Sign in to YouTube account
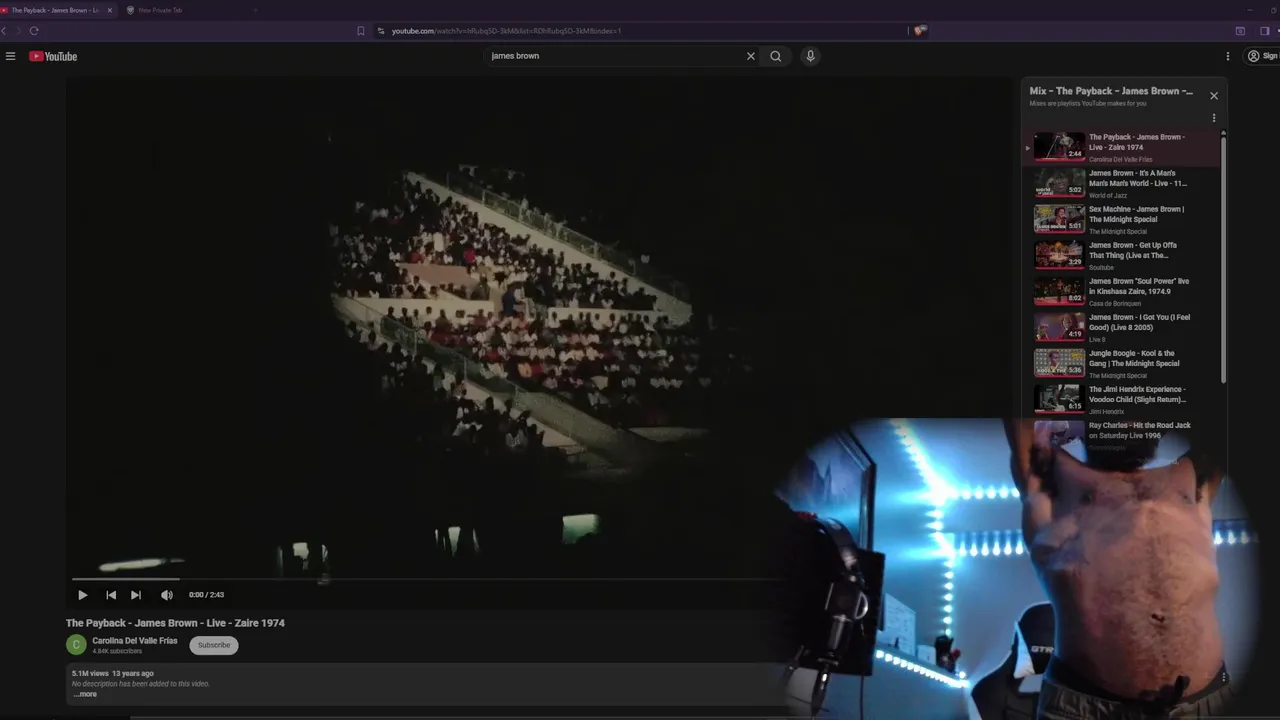The width and height of the screenshot is (1280, 720). pos(1262,56)
